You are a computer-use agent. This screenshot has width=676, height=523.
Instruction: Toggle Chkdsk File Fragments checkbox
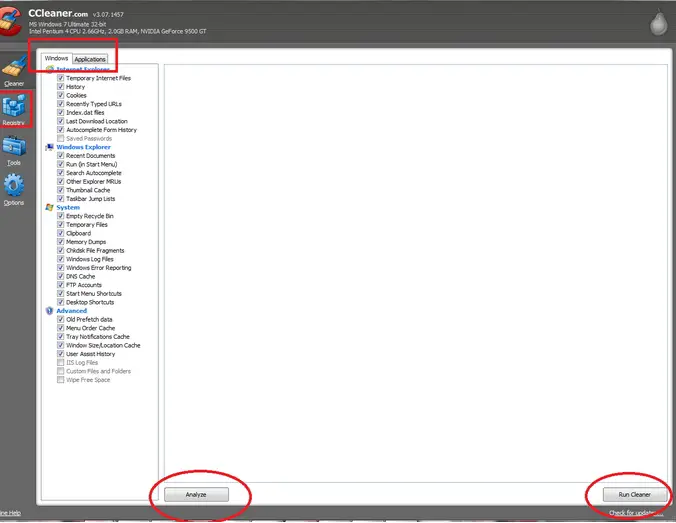(61, 251)
